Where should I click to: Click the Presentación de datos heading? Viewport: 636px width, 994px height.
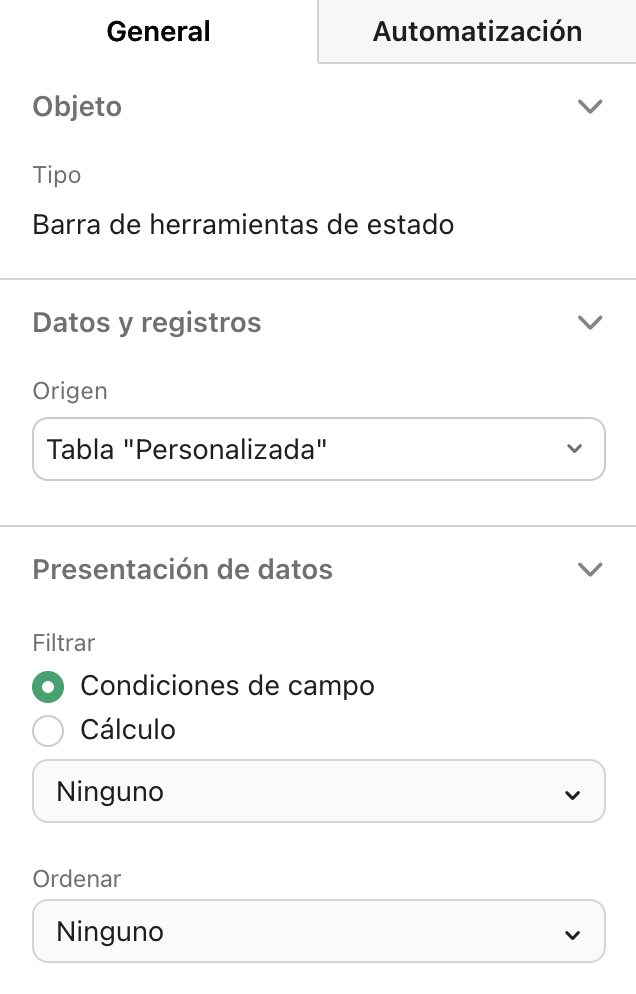coord(183,570)
